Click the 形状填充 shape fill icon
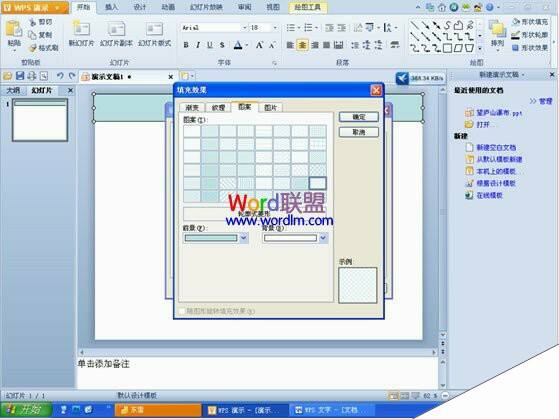The height and width of the screenshot is (419, 559). pyautogui.click(x=516, y=22)
